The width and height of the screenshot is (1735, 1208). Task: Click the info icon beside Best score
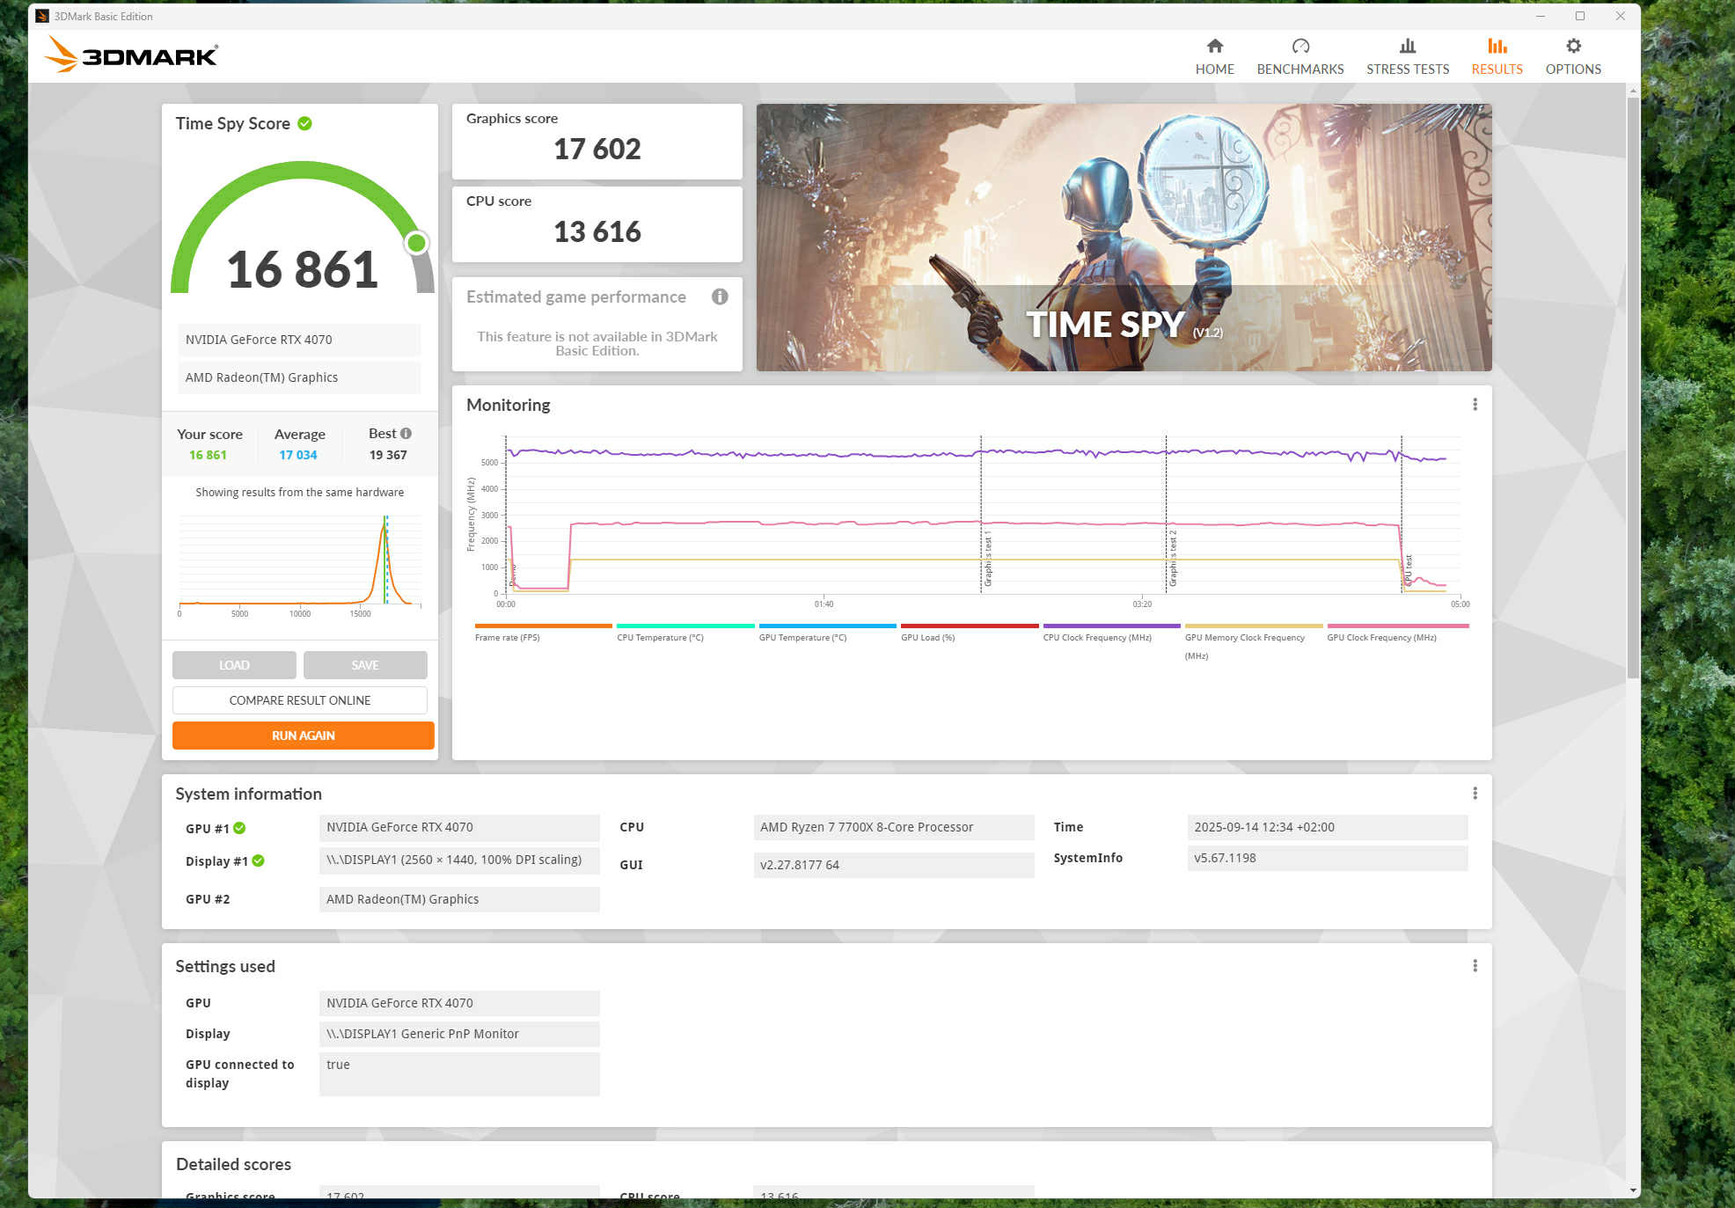point(406,433)
